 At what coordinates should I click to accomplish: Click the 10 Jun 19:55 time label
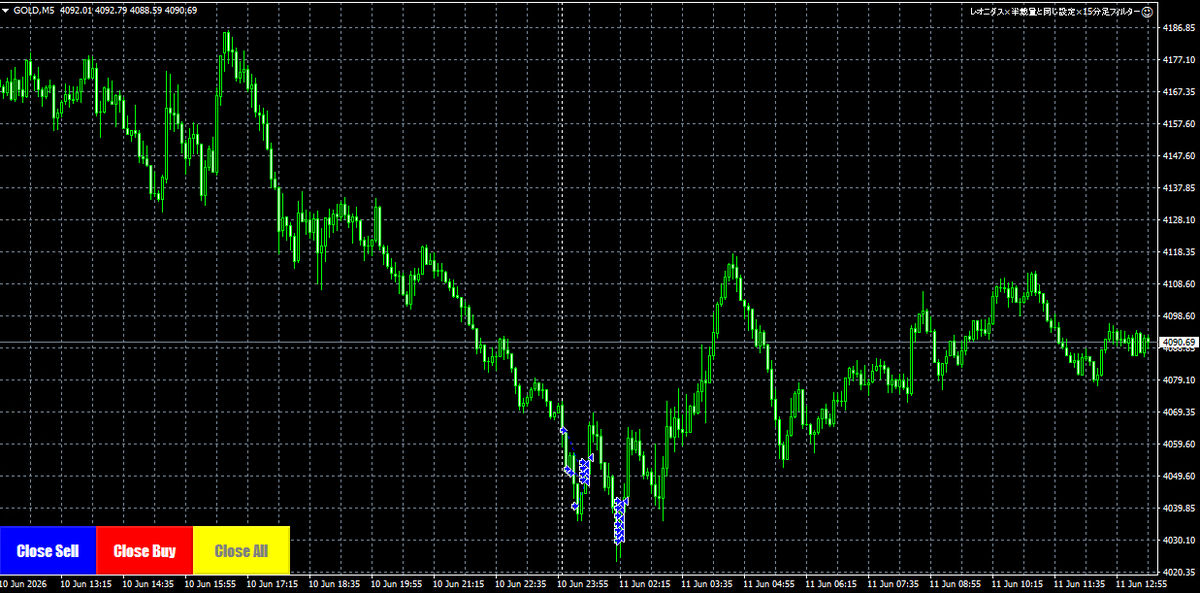pos(396,584)
